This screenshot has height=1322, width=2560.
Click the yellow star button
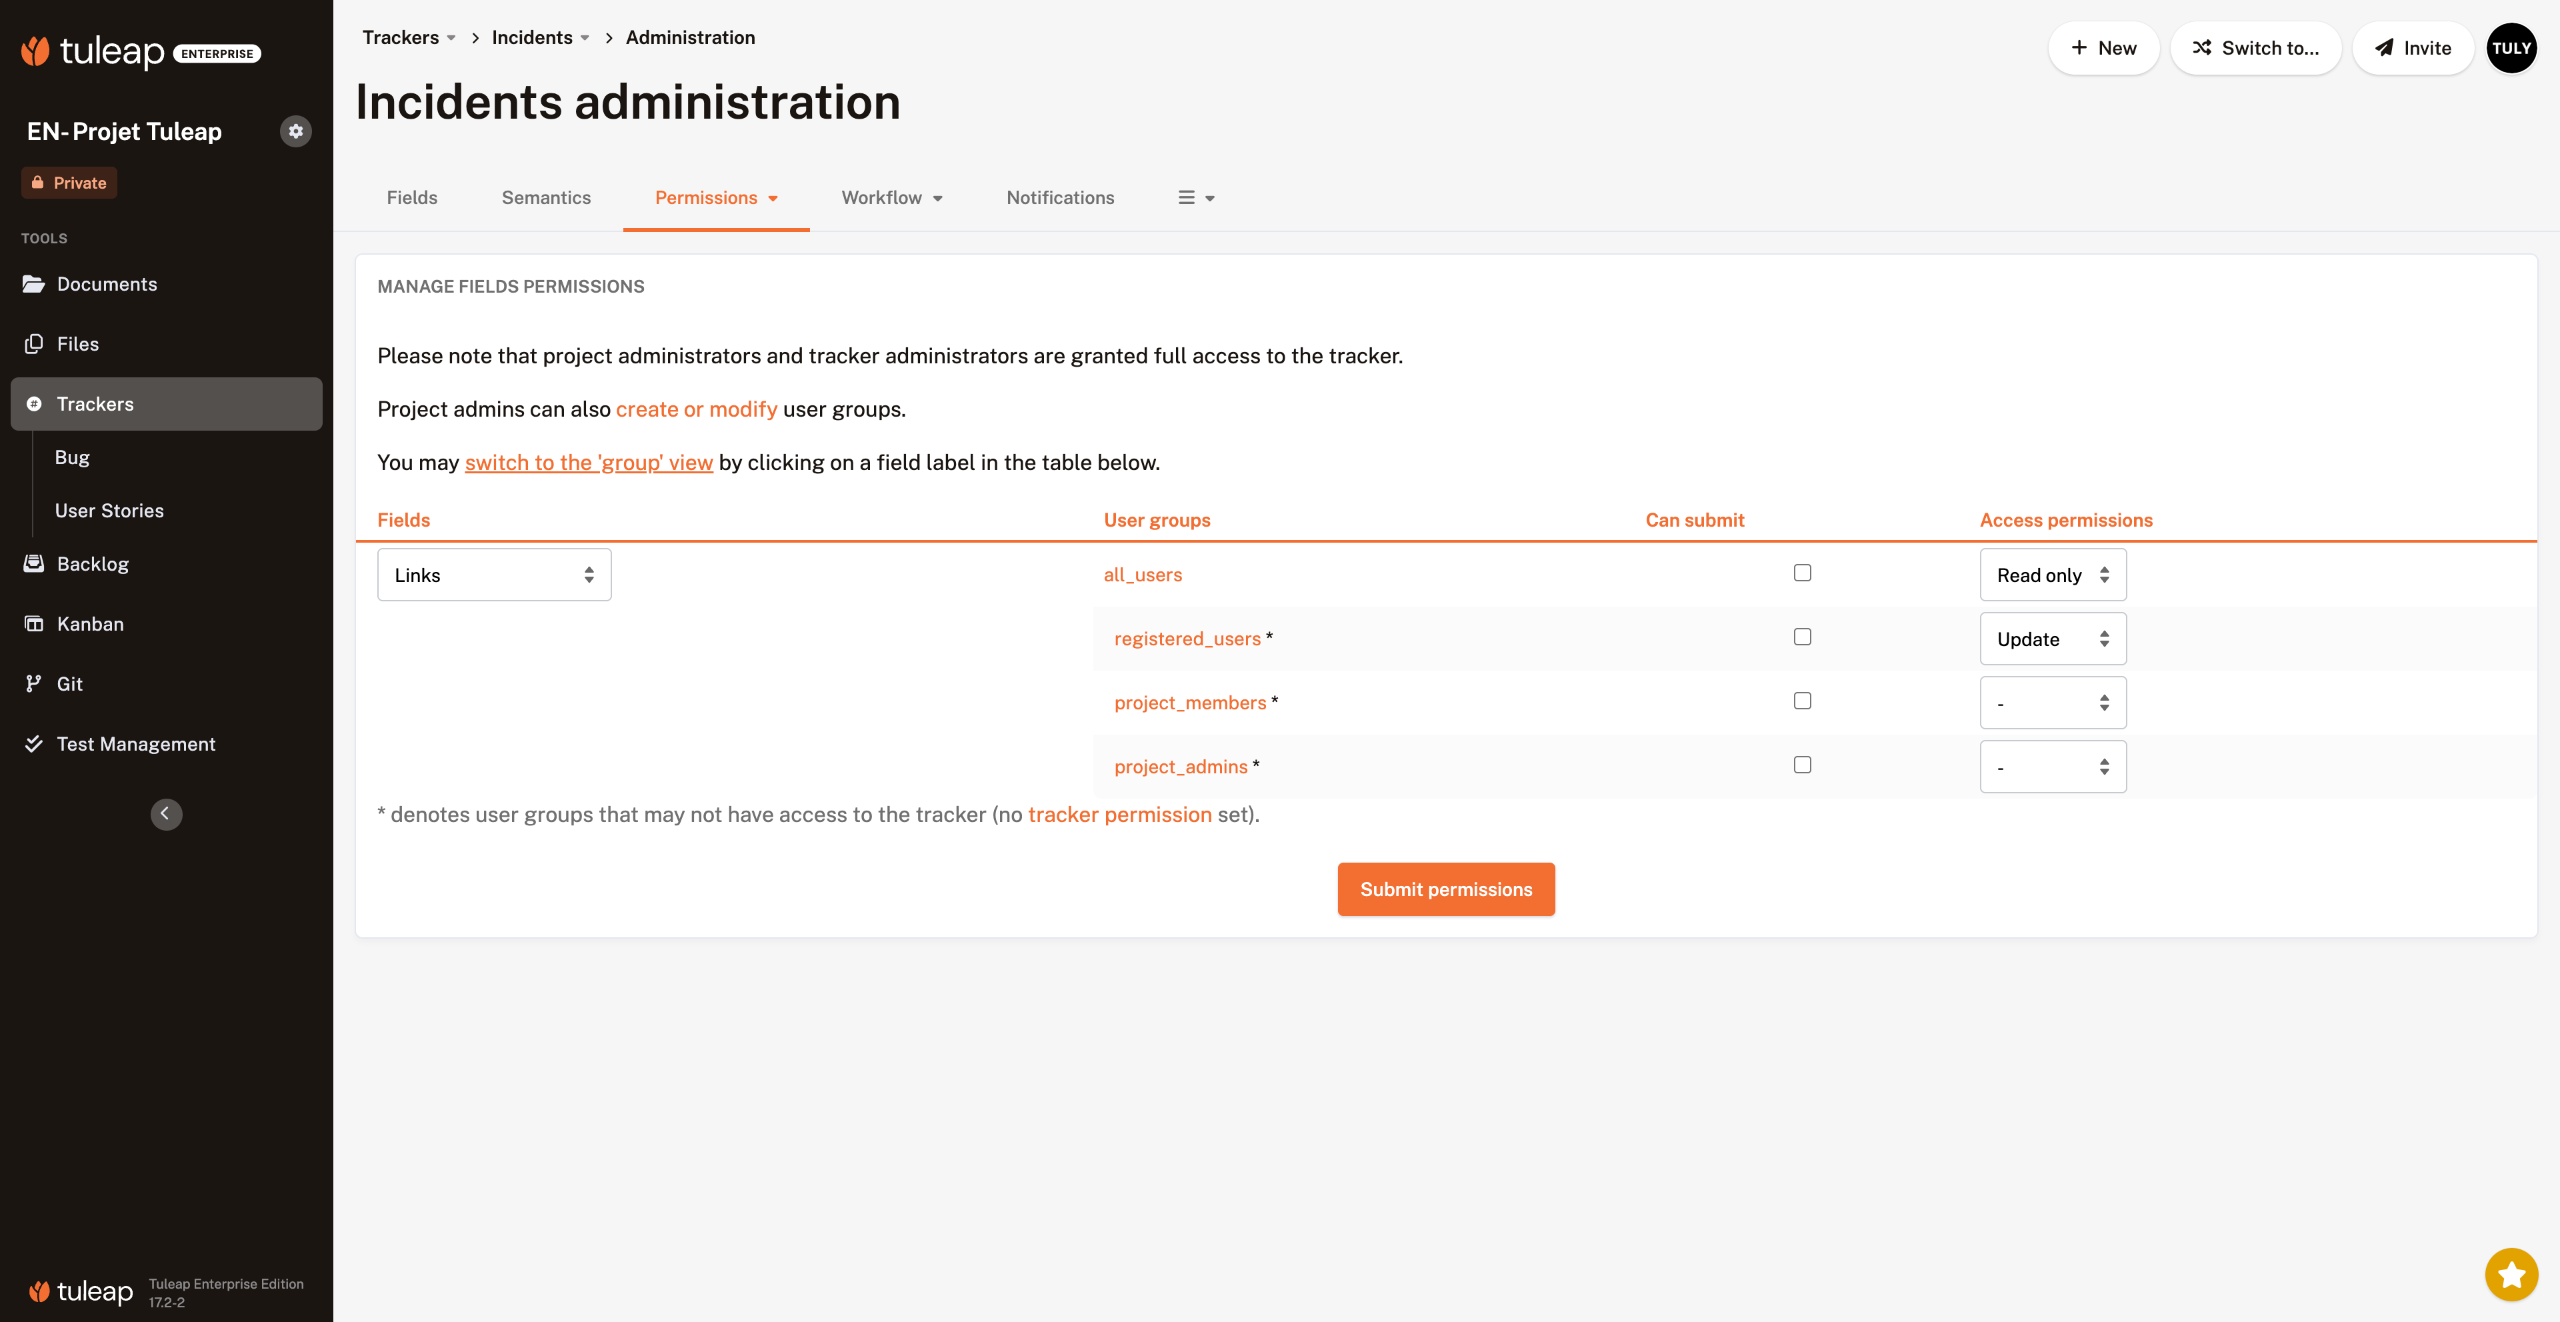point(2511,1274)
